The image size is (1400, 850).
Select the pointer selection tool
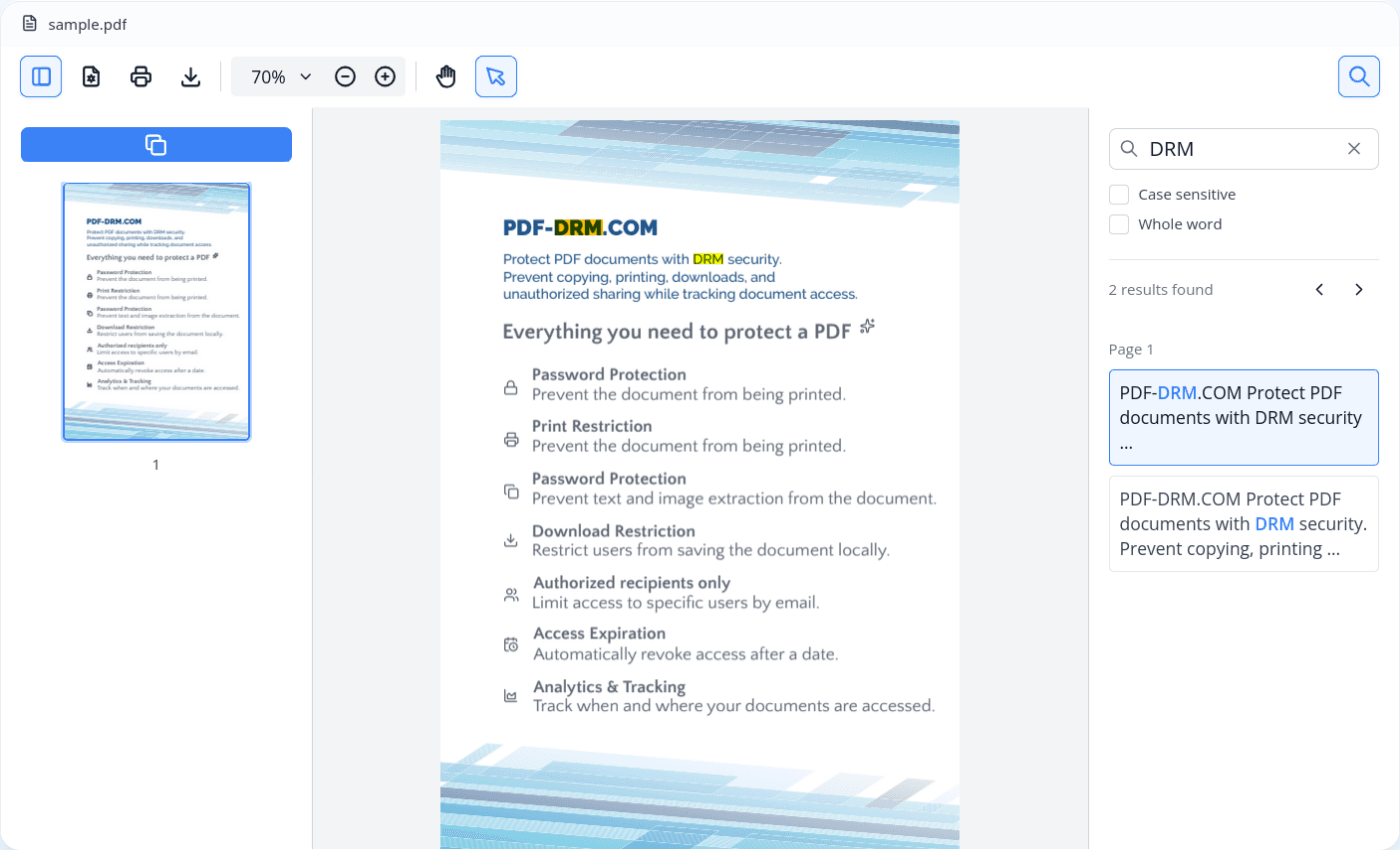pos(496,76)
